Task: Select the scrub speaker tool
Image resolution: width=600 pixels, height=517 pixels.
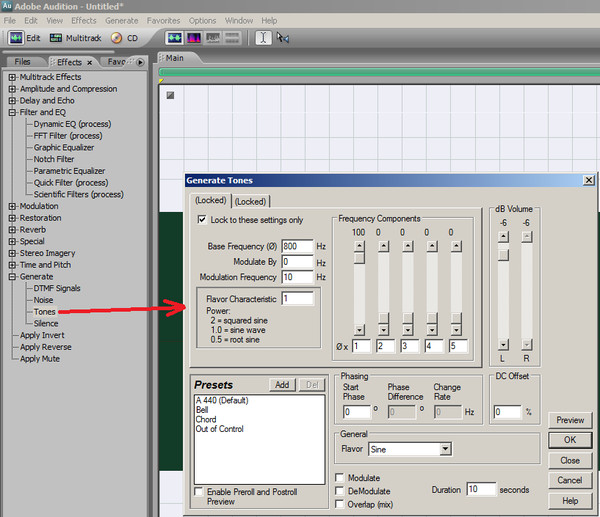Action: tap(283, 38)
